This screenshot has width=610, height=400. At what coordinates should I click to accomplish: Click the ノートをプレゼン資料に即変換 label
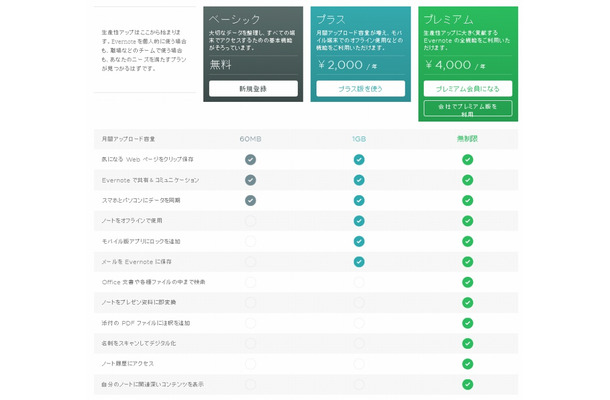coord(139,302)
